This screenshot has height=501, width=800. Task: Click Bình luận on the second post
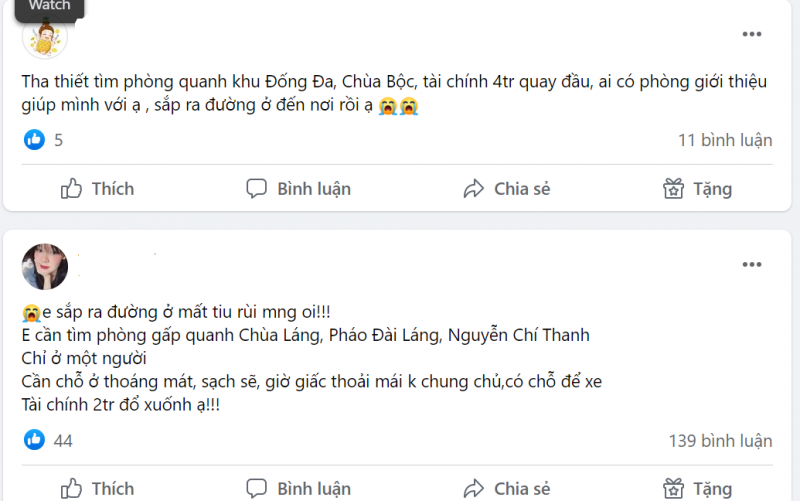298,489
